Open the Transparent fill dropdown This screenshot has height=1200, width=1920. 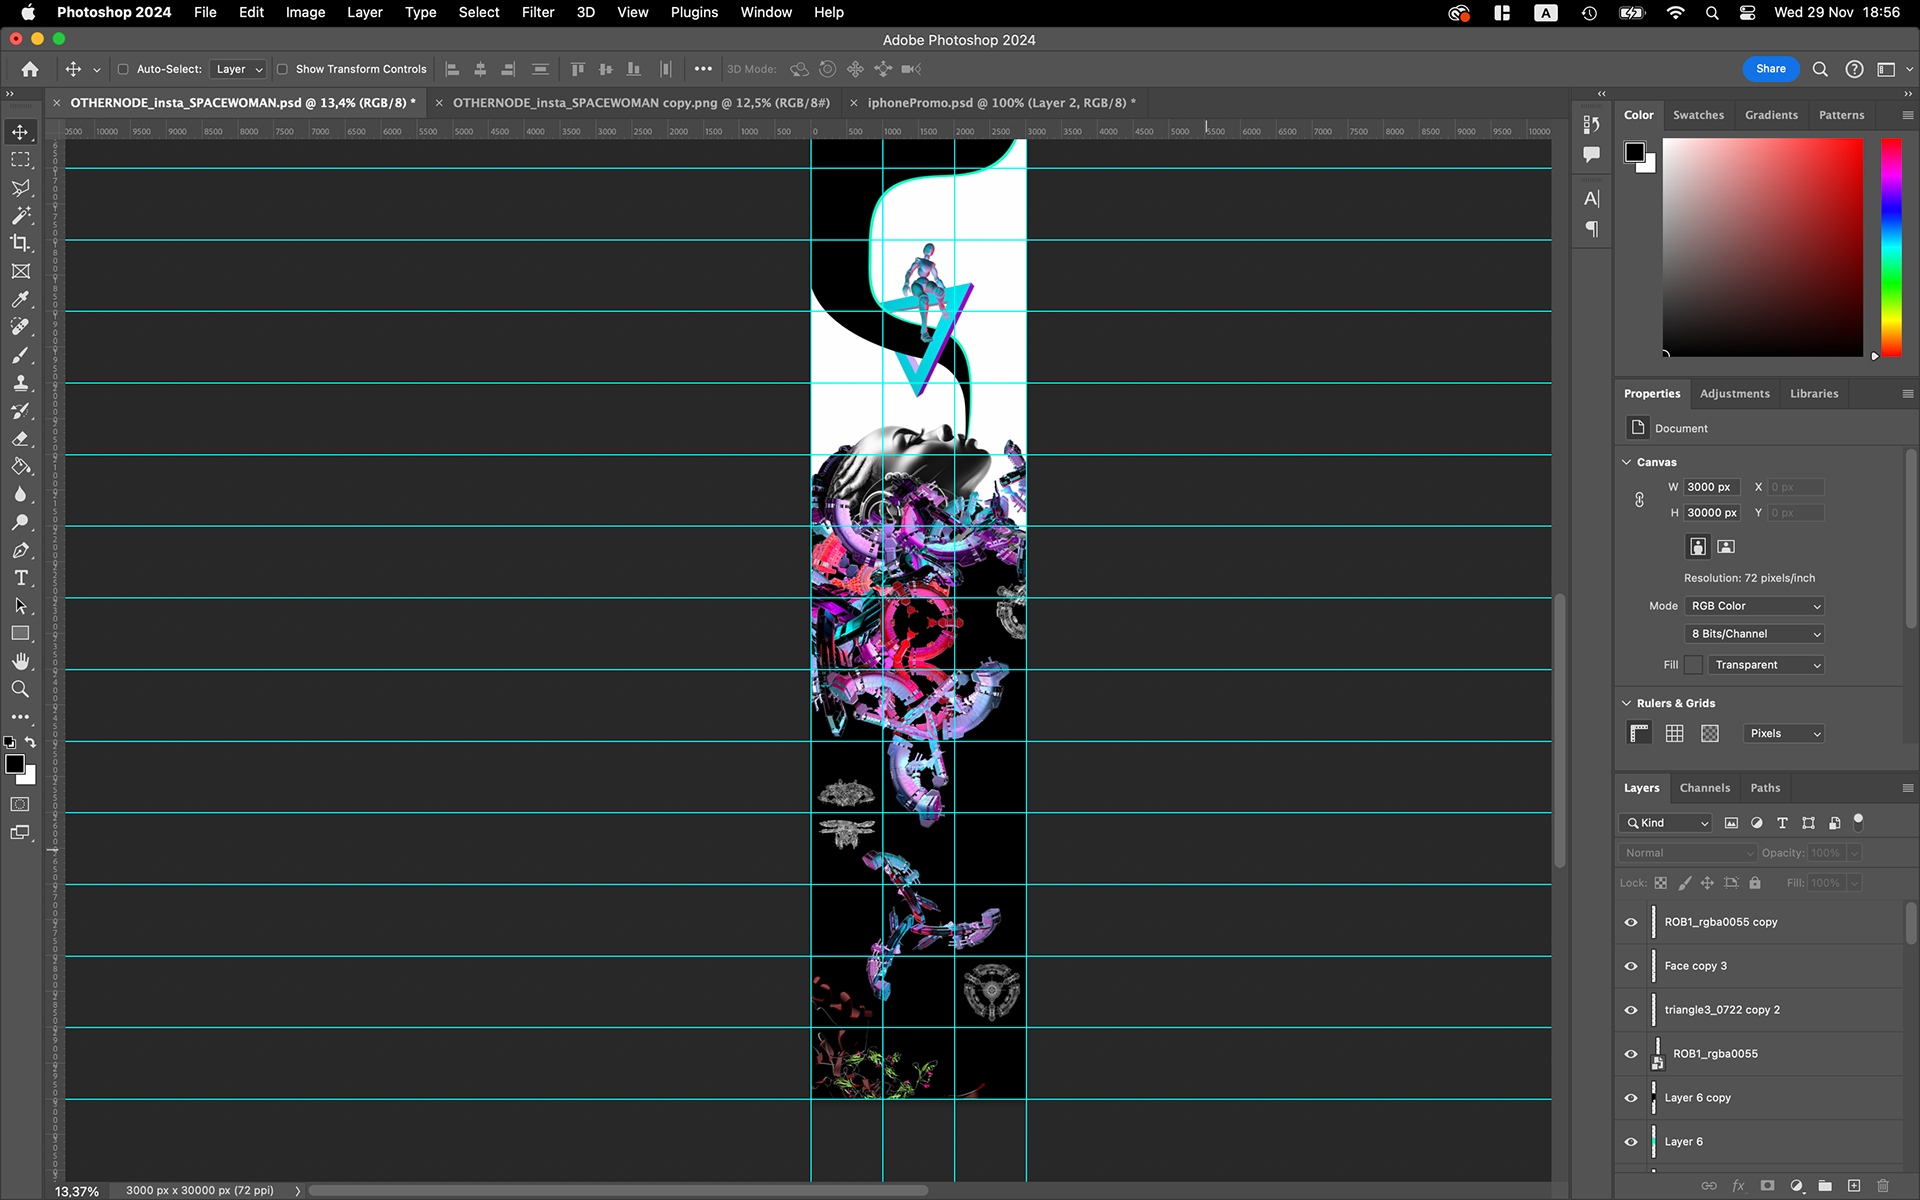pos(1765,665)
